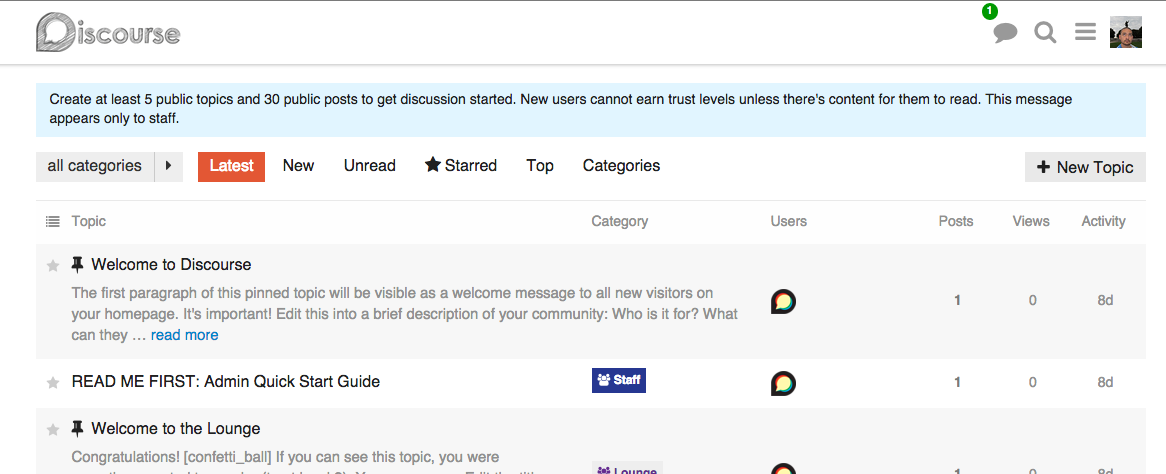Open the Welcome to the Lounge topic
The width and height of the screenshot is (1166, 474).
[x=175, y=429]
